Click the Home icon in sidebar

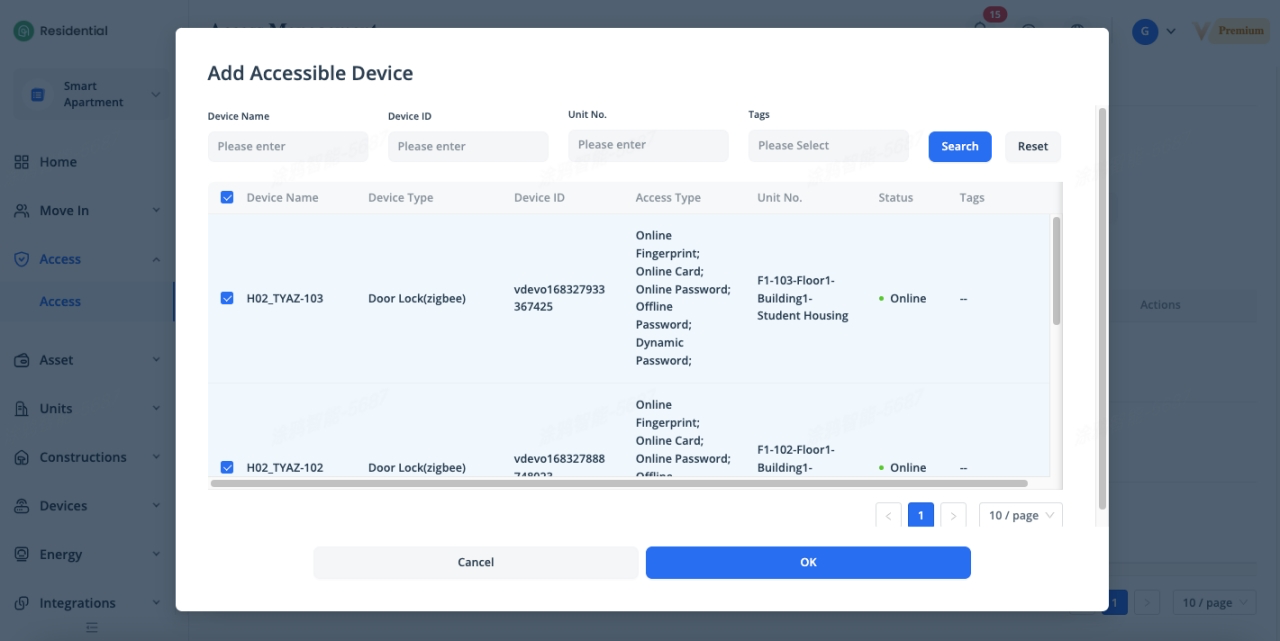point(21,162)
